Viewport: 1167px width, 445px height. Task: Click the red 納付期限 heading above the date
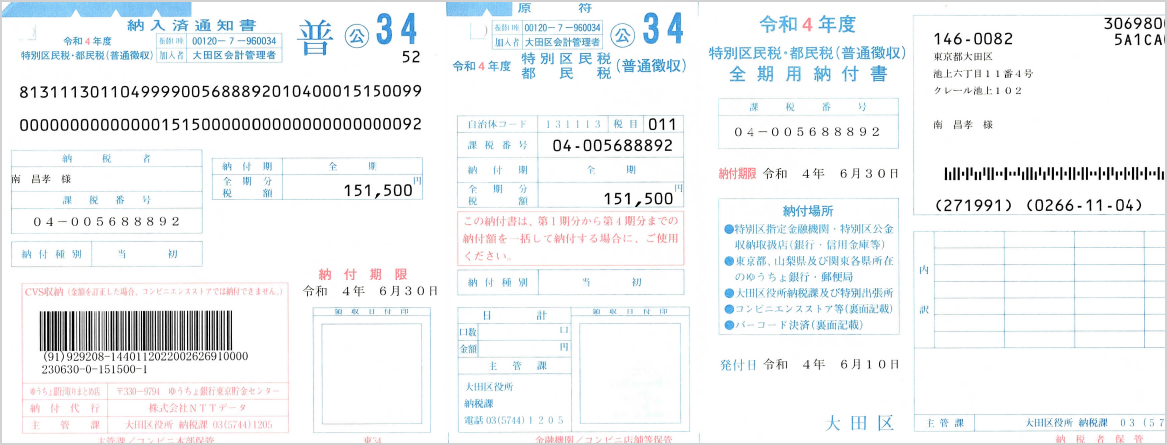tap(362, 274)
